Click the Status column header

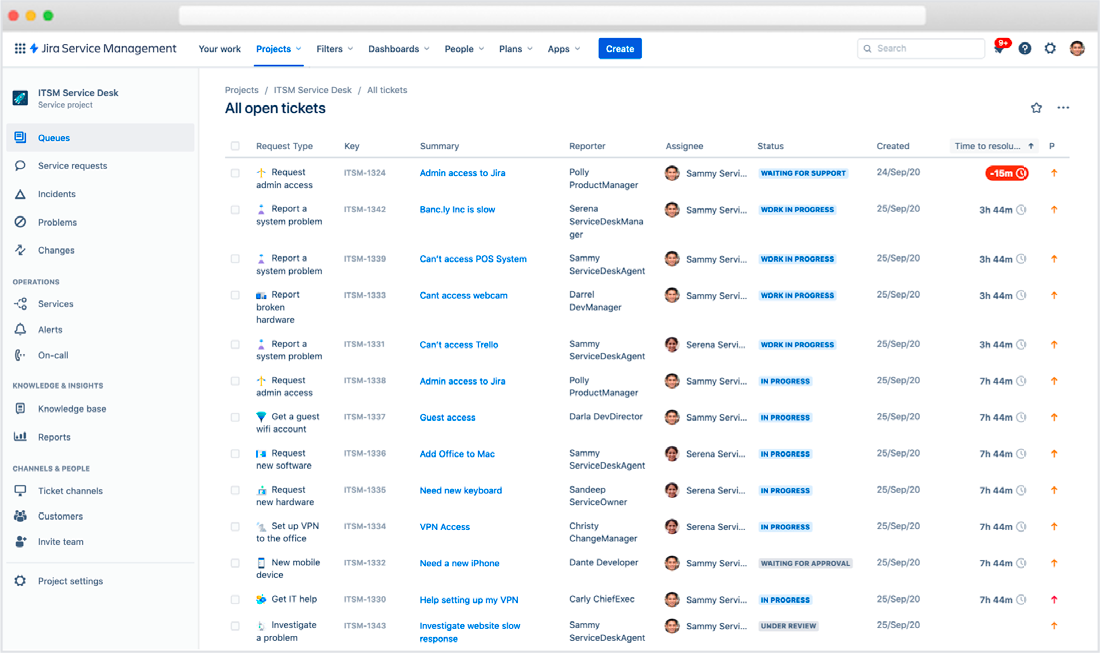(x=770, y=146)
